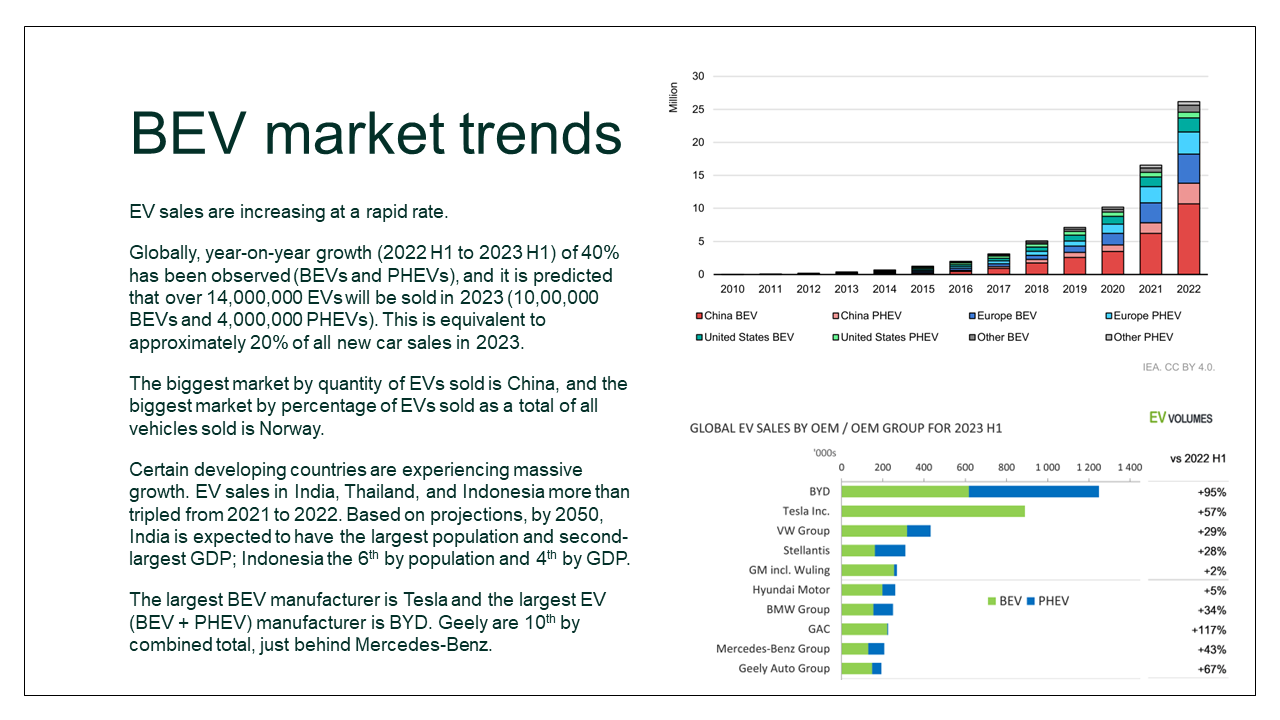Click the Stellantis manufacturer label
The height and width of the screenshot is (720, 1280).
point(807,550)
